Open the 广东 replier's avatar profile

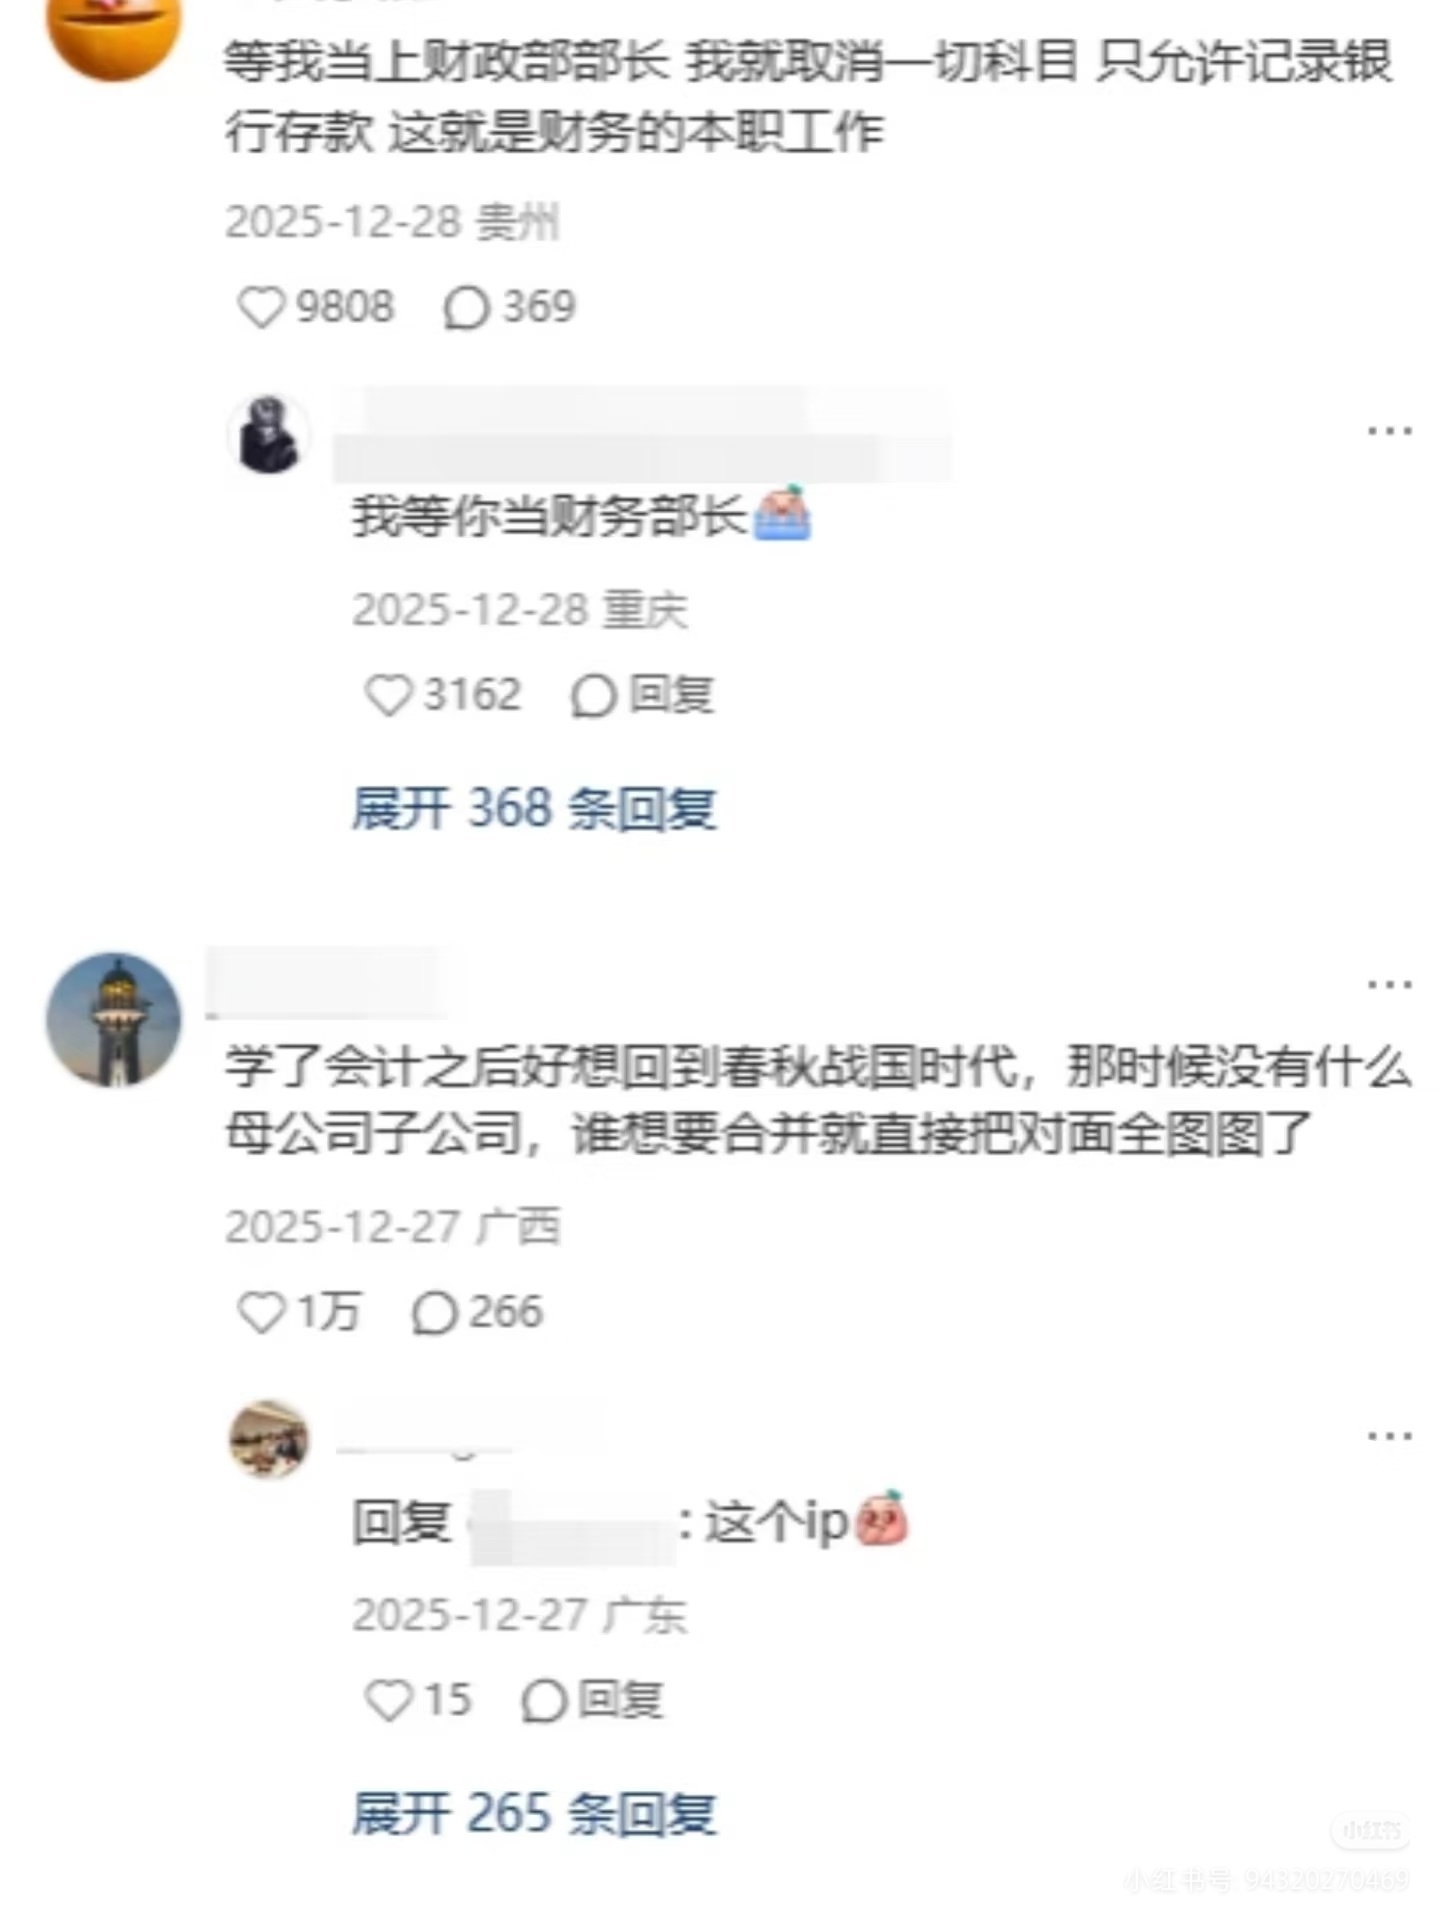click(268, 1439)
